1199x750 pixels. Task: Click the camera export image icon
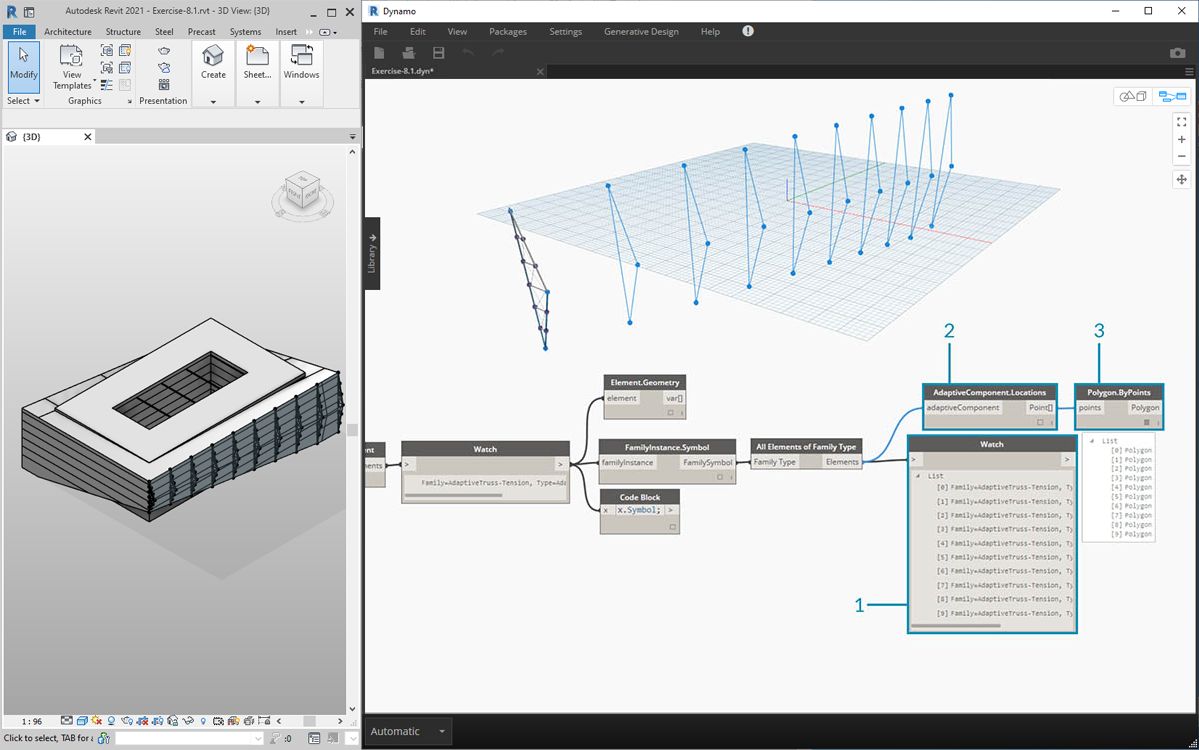(x=1177, y=53)
